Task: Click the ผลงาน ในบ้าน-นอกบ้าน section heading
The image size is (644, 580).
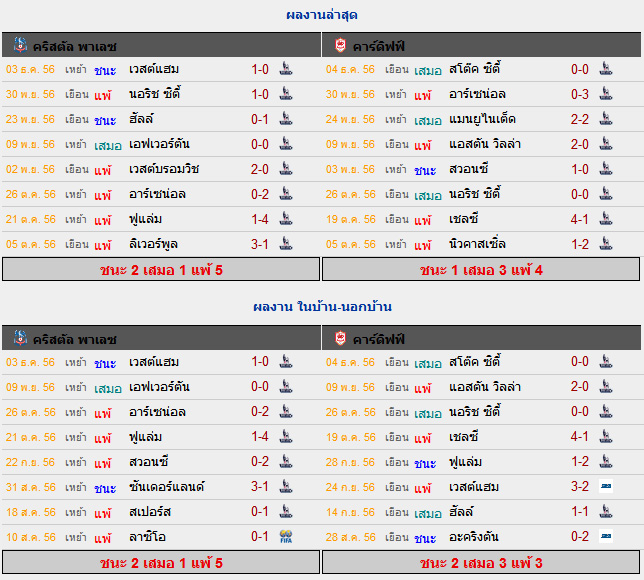Action: 322,306
